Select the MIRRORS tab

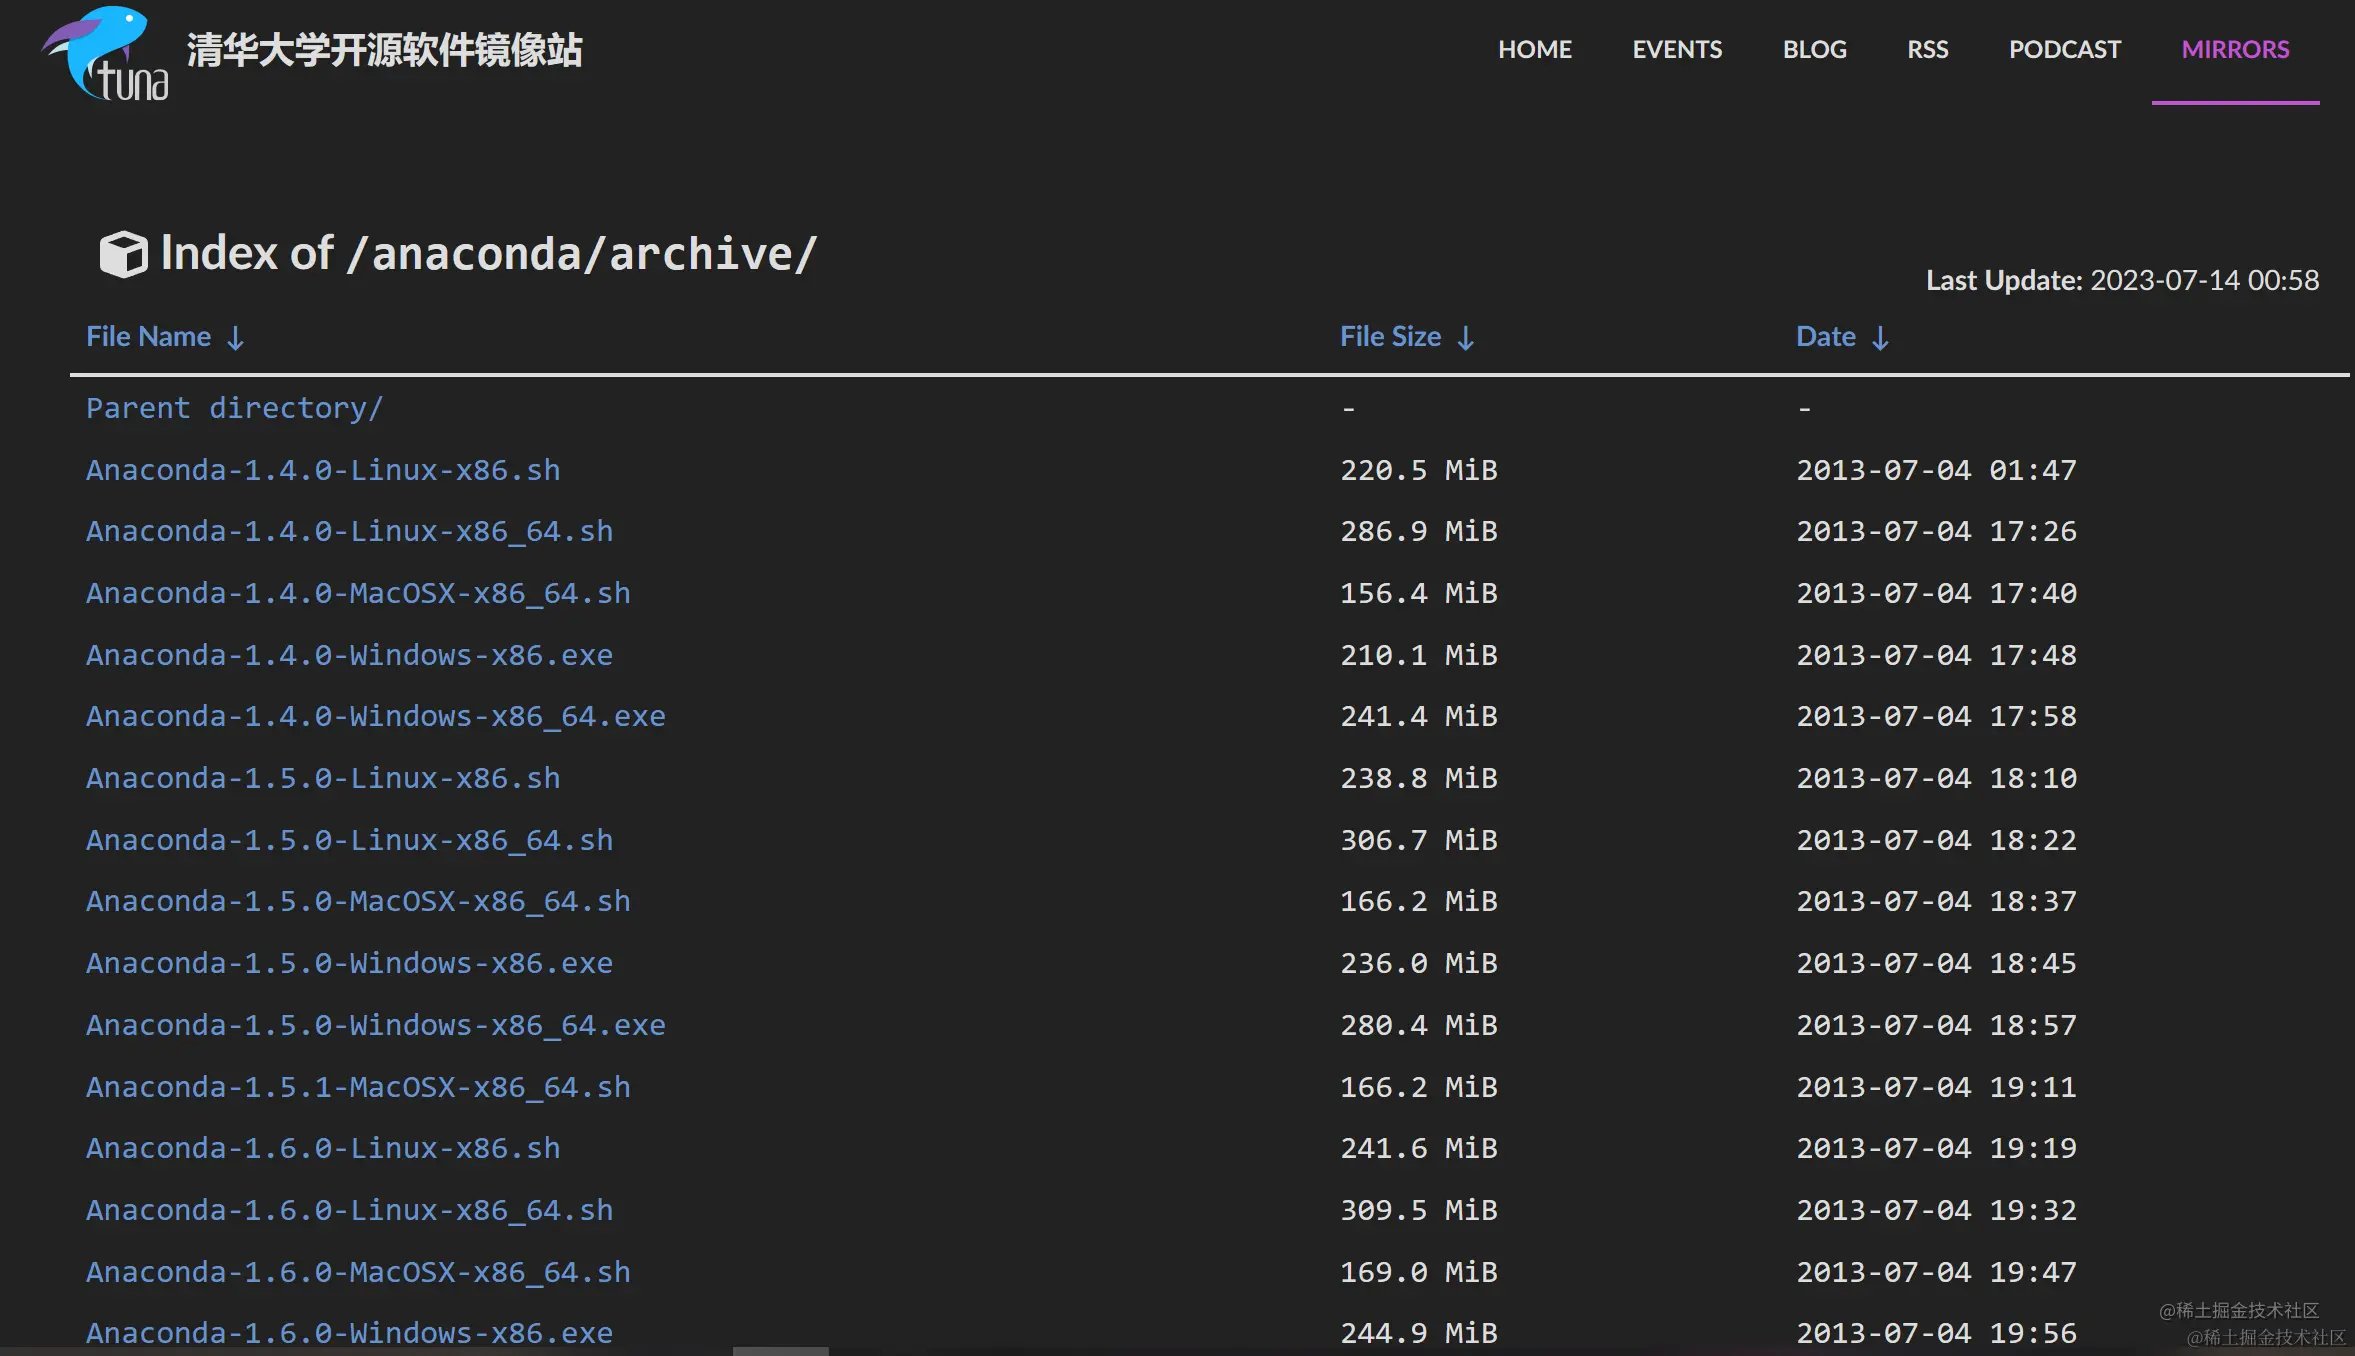pos(2234,49)
